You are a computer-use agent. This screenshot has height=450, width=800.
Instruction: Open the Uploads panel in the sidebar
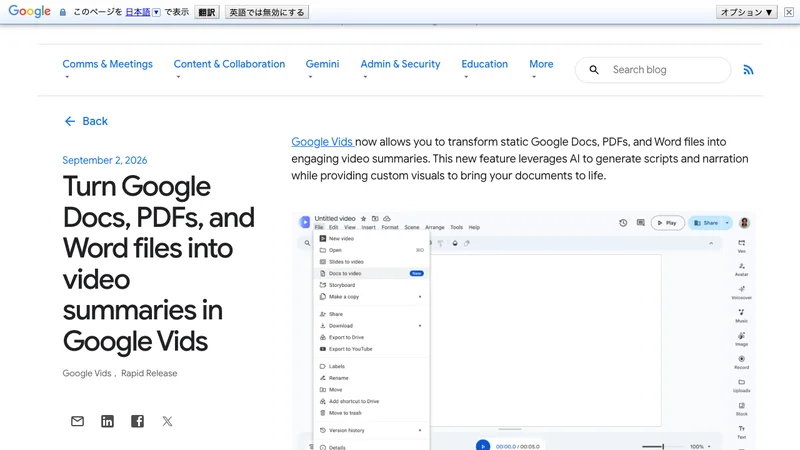pos(741,385)
